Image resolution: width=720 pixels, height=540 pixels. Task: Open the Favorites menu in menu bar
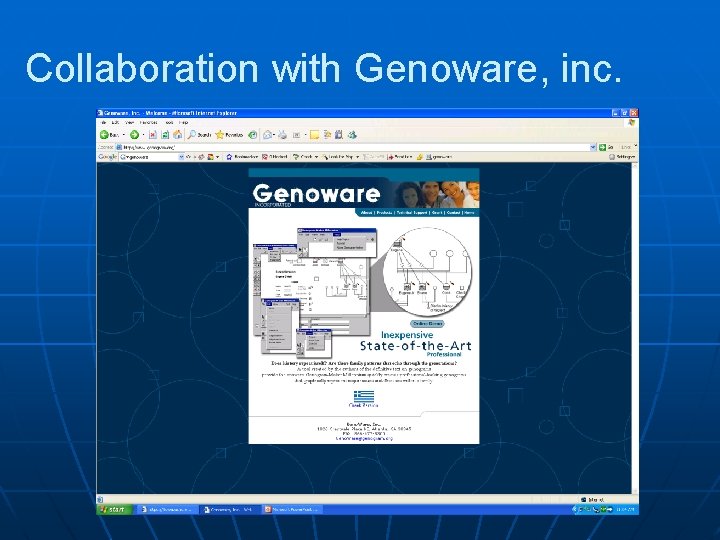click(148, 123)
